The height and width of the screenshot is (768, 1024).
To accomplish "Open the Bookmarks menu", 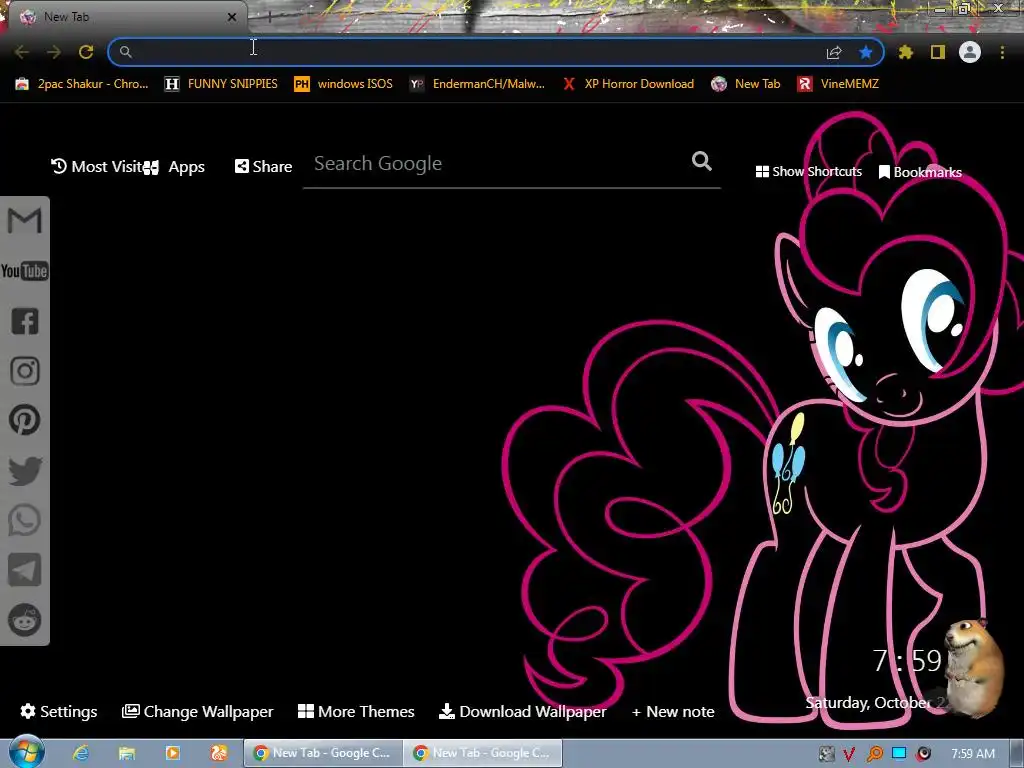I will tap(920, 172).
